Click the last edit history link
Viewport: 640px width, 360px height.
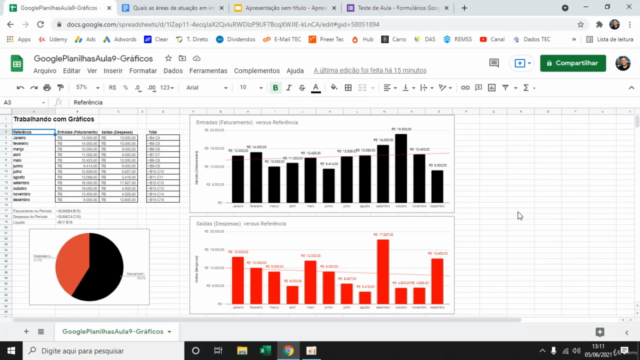coord(370,71)
